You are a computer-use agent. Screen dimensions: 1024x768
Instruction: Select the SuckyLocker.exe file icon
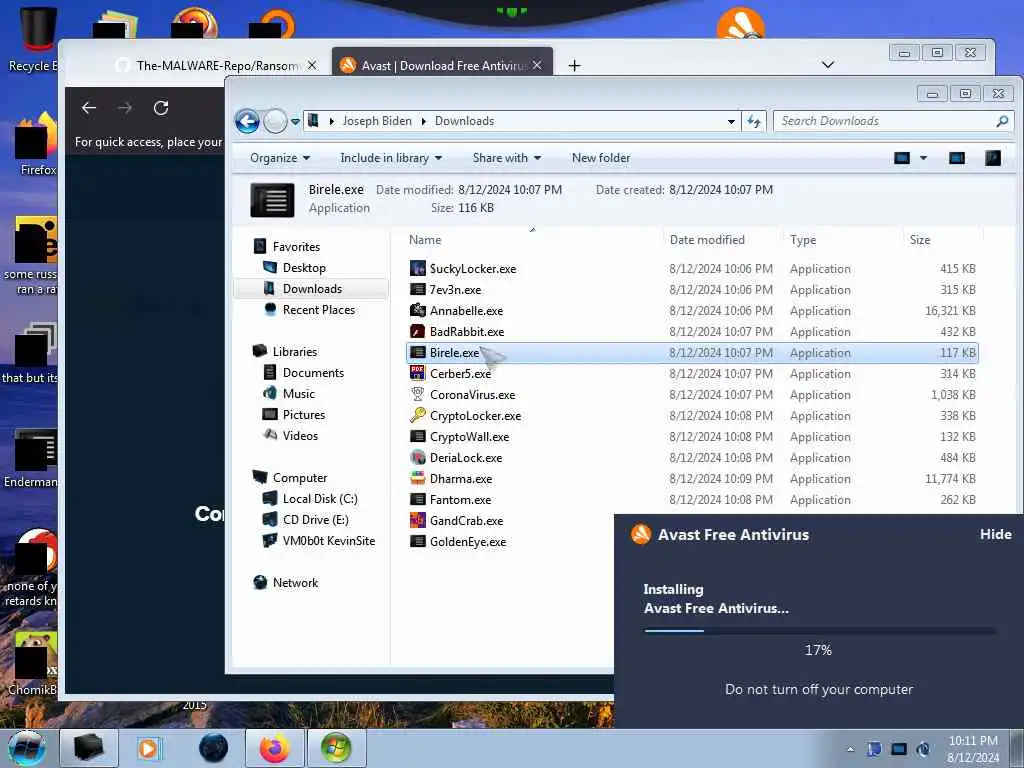(x=417, y=268)
